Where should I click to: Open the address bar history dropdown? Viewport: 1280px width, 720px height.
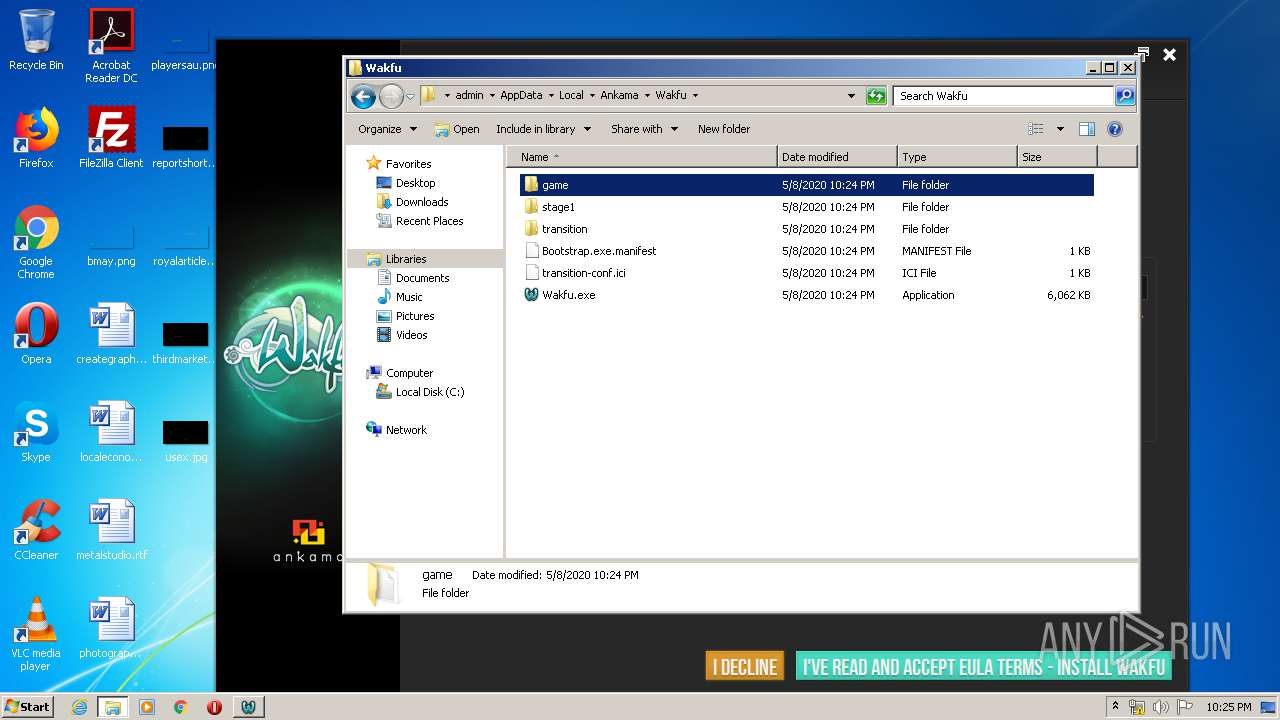click(851, 96)
